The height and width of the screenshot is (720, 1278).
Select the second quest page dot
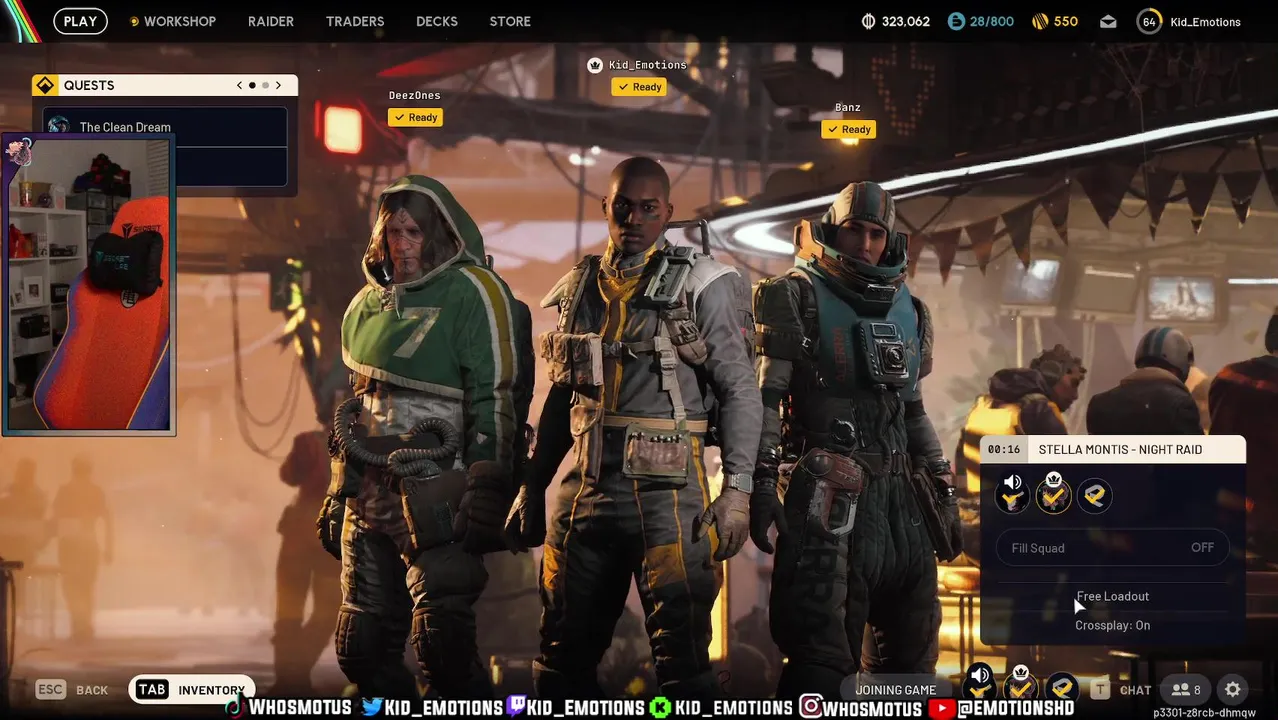pyautogui.click(x=265, y=85)
